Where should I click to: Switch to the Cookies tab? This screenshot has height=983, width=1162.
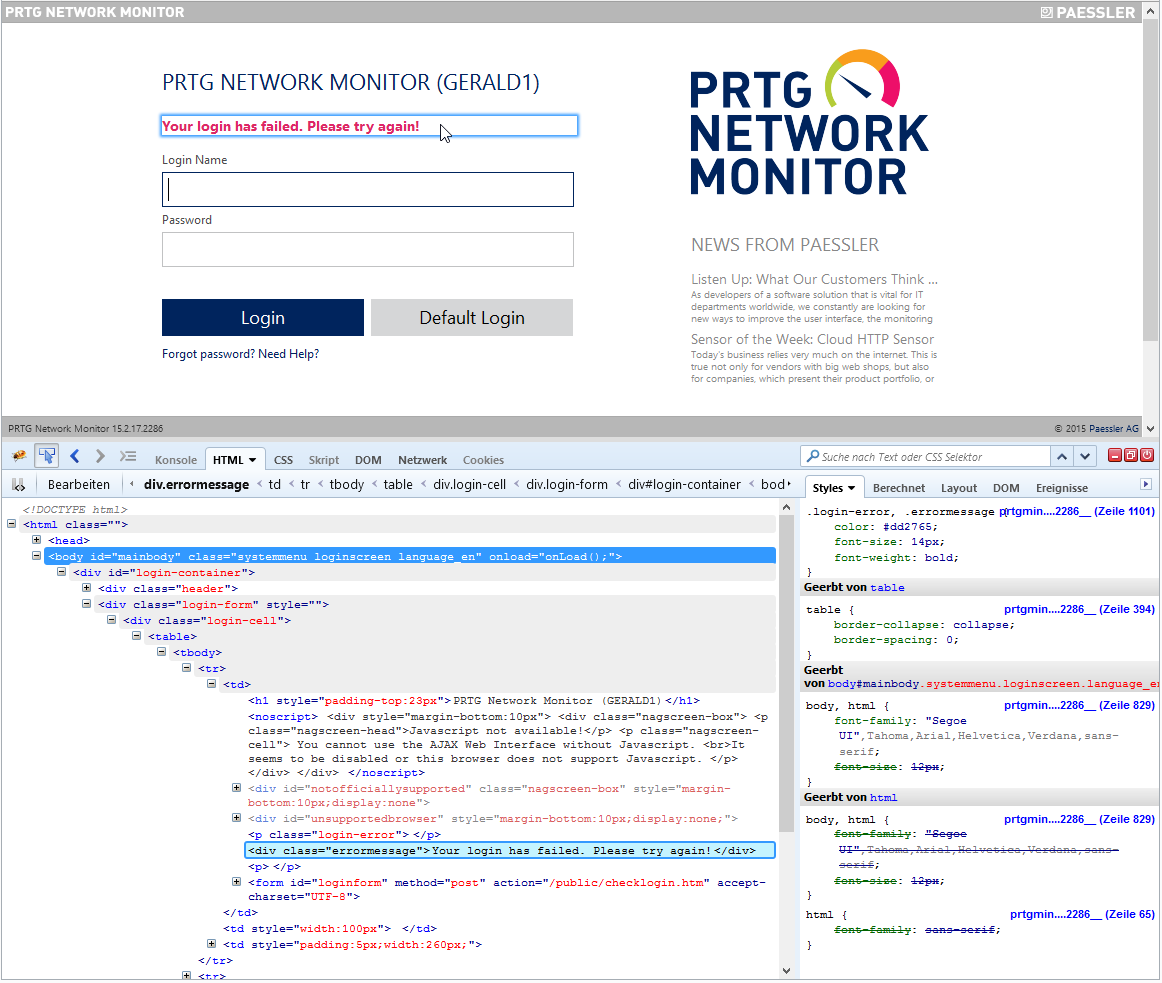(x=483, y=460)
